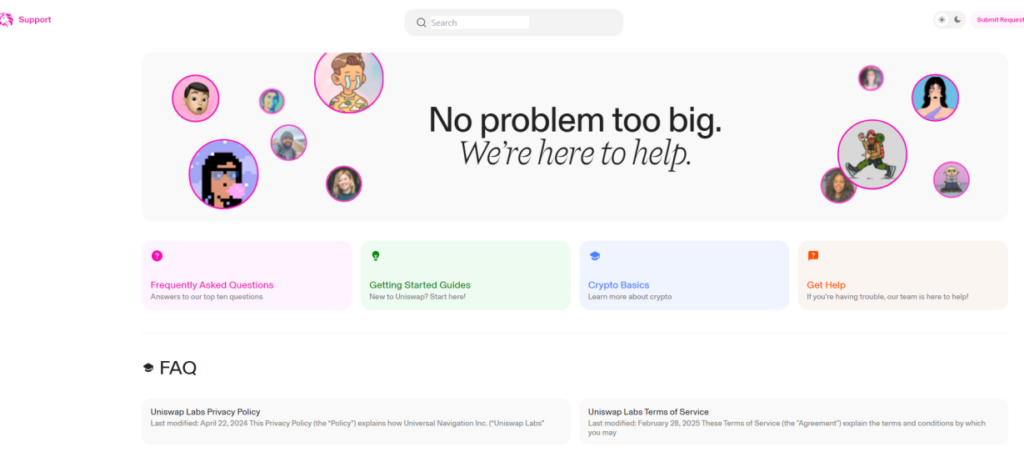Click the hiking backpacker cartoon avatar
Viewport: 1024px width, 452px height.
(872, 154)
